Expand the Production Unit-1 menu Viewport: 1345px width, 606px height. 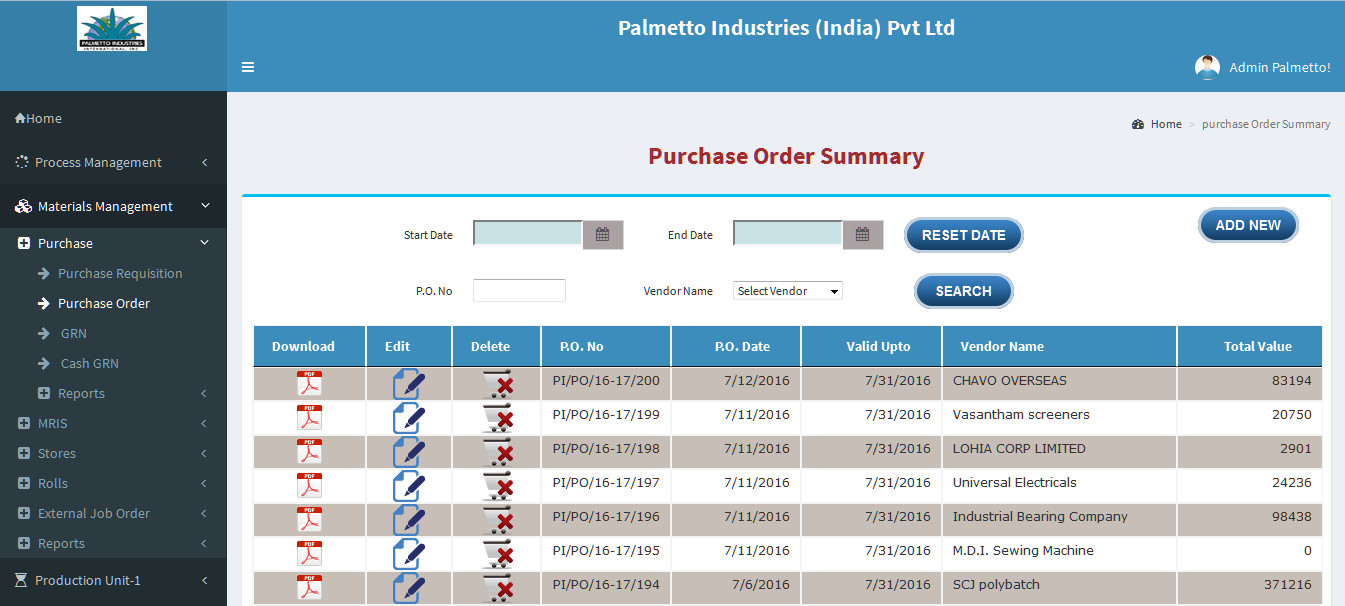click(113, 580)
